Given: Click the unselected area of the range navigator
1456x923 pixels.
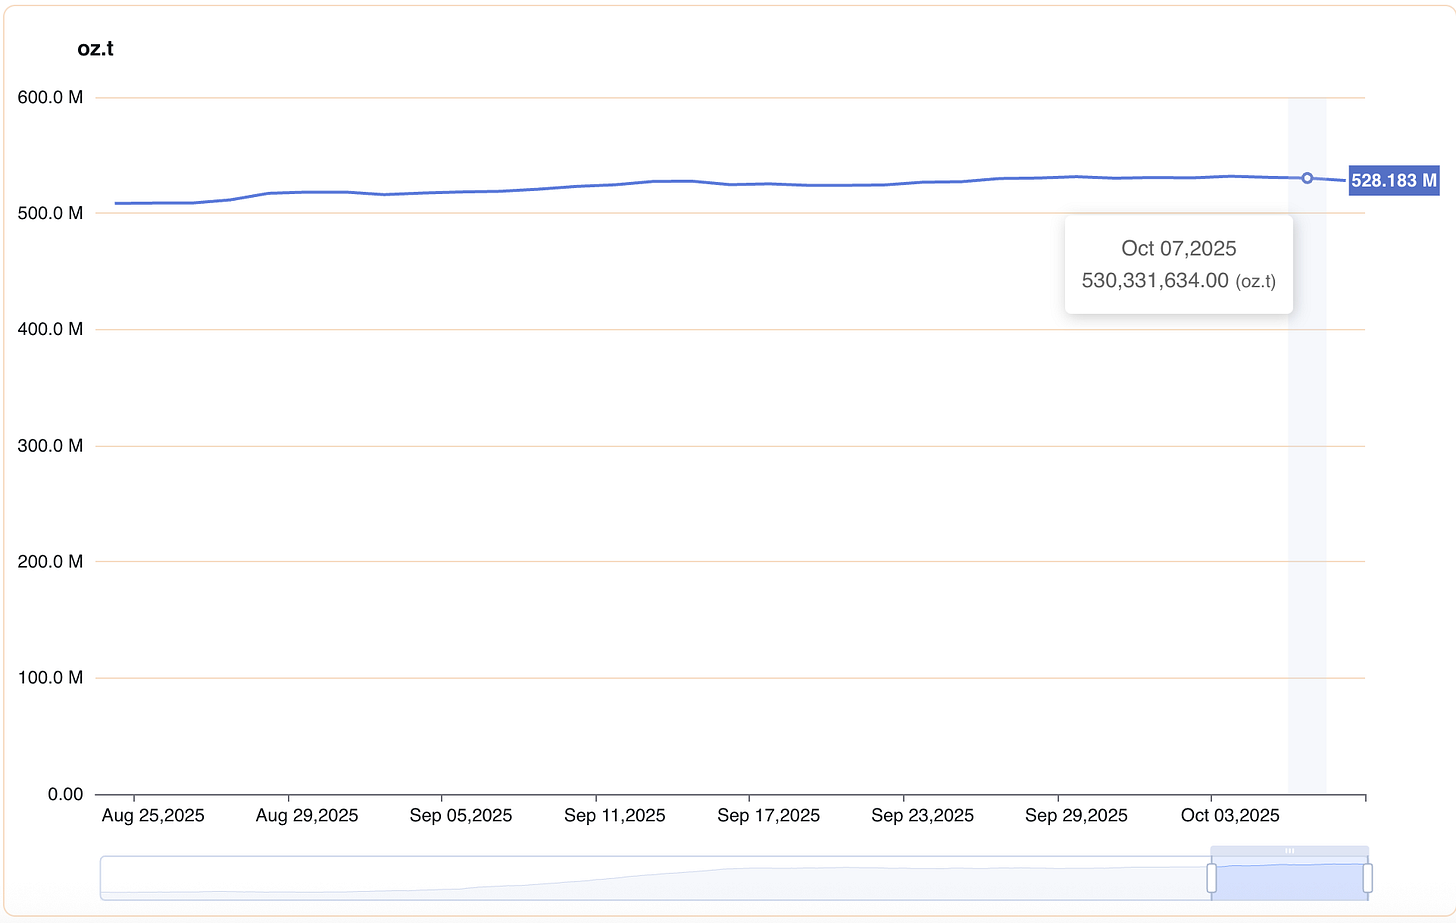Looking at the screenshot, I should (x=650, y=878).
